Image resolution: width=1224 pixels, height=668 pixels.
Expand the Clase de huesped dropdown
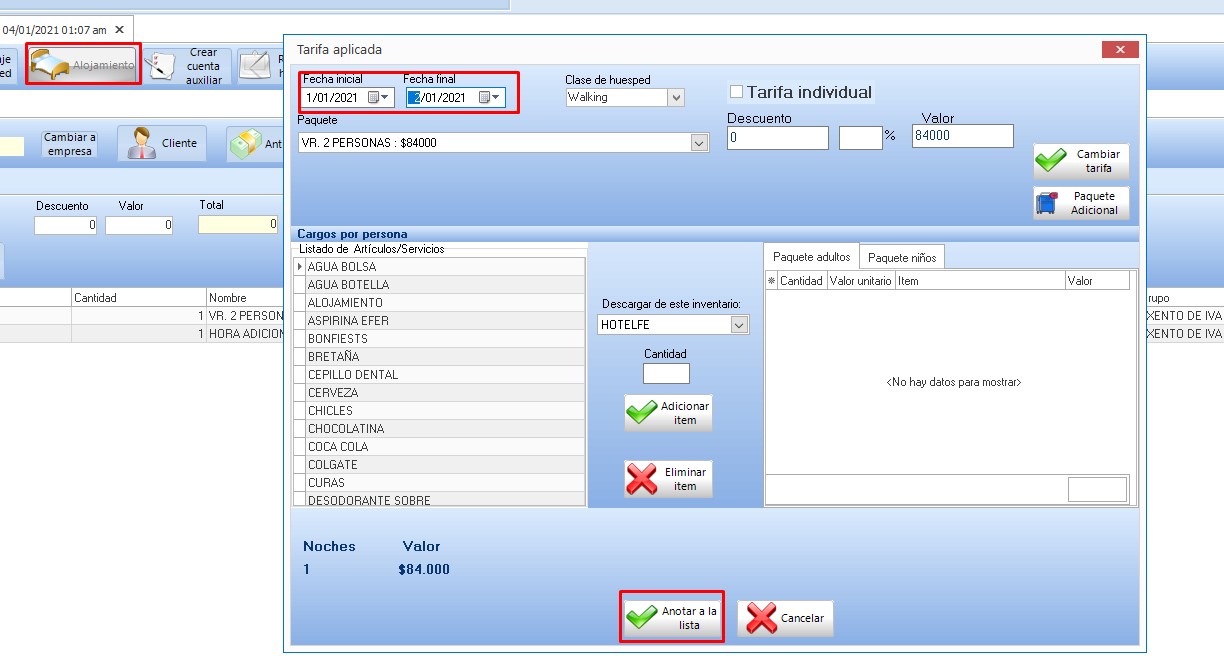pos(676,97)
